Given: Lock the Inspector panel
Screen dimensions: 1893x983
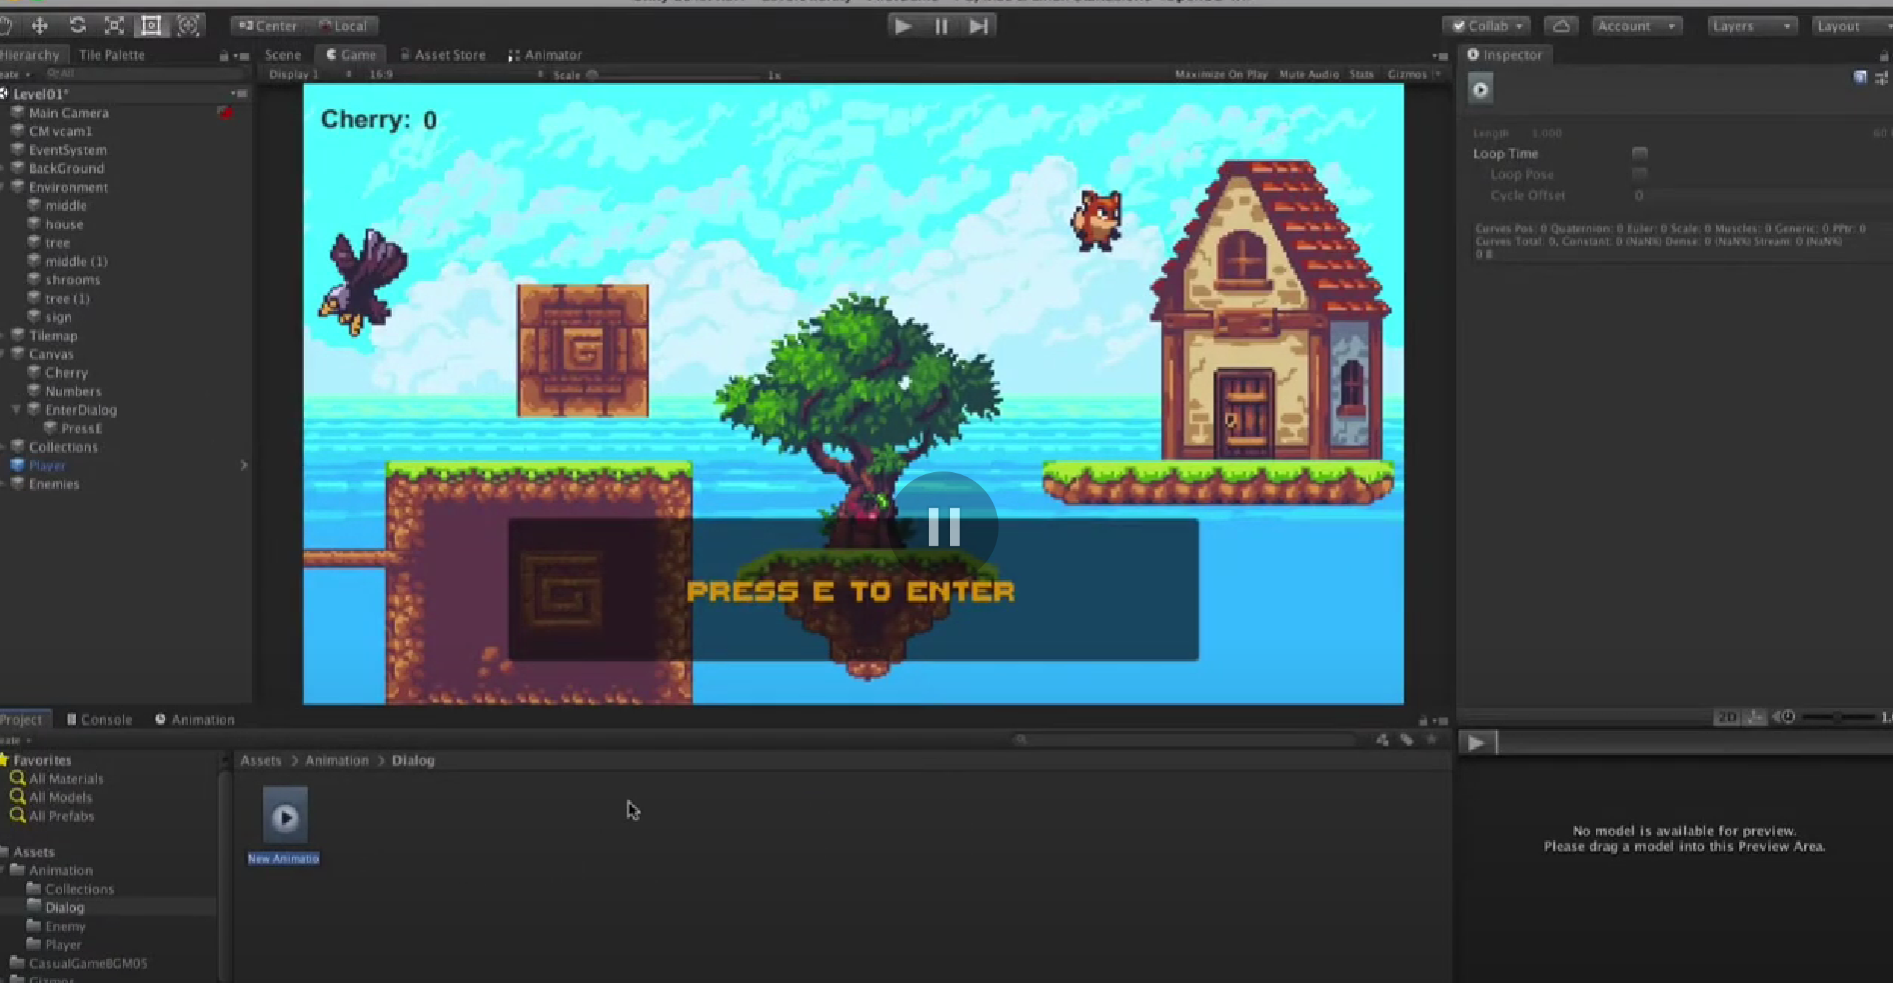Looking at the screenshot, I should 1884,55.
